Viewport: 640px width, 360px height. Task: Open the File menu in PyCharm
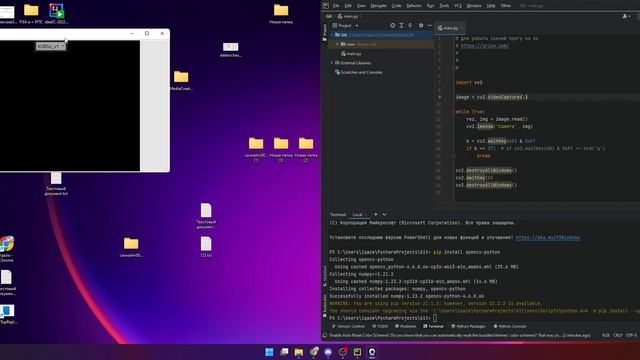pyautogui.click(x=336, y=6)
